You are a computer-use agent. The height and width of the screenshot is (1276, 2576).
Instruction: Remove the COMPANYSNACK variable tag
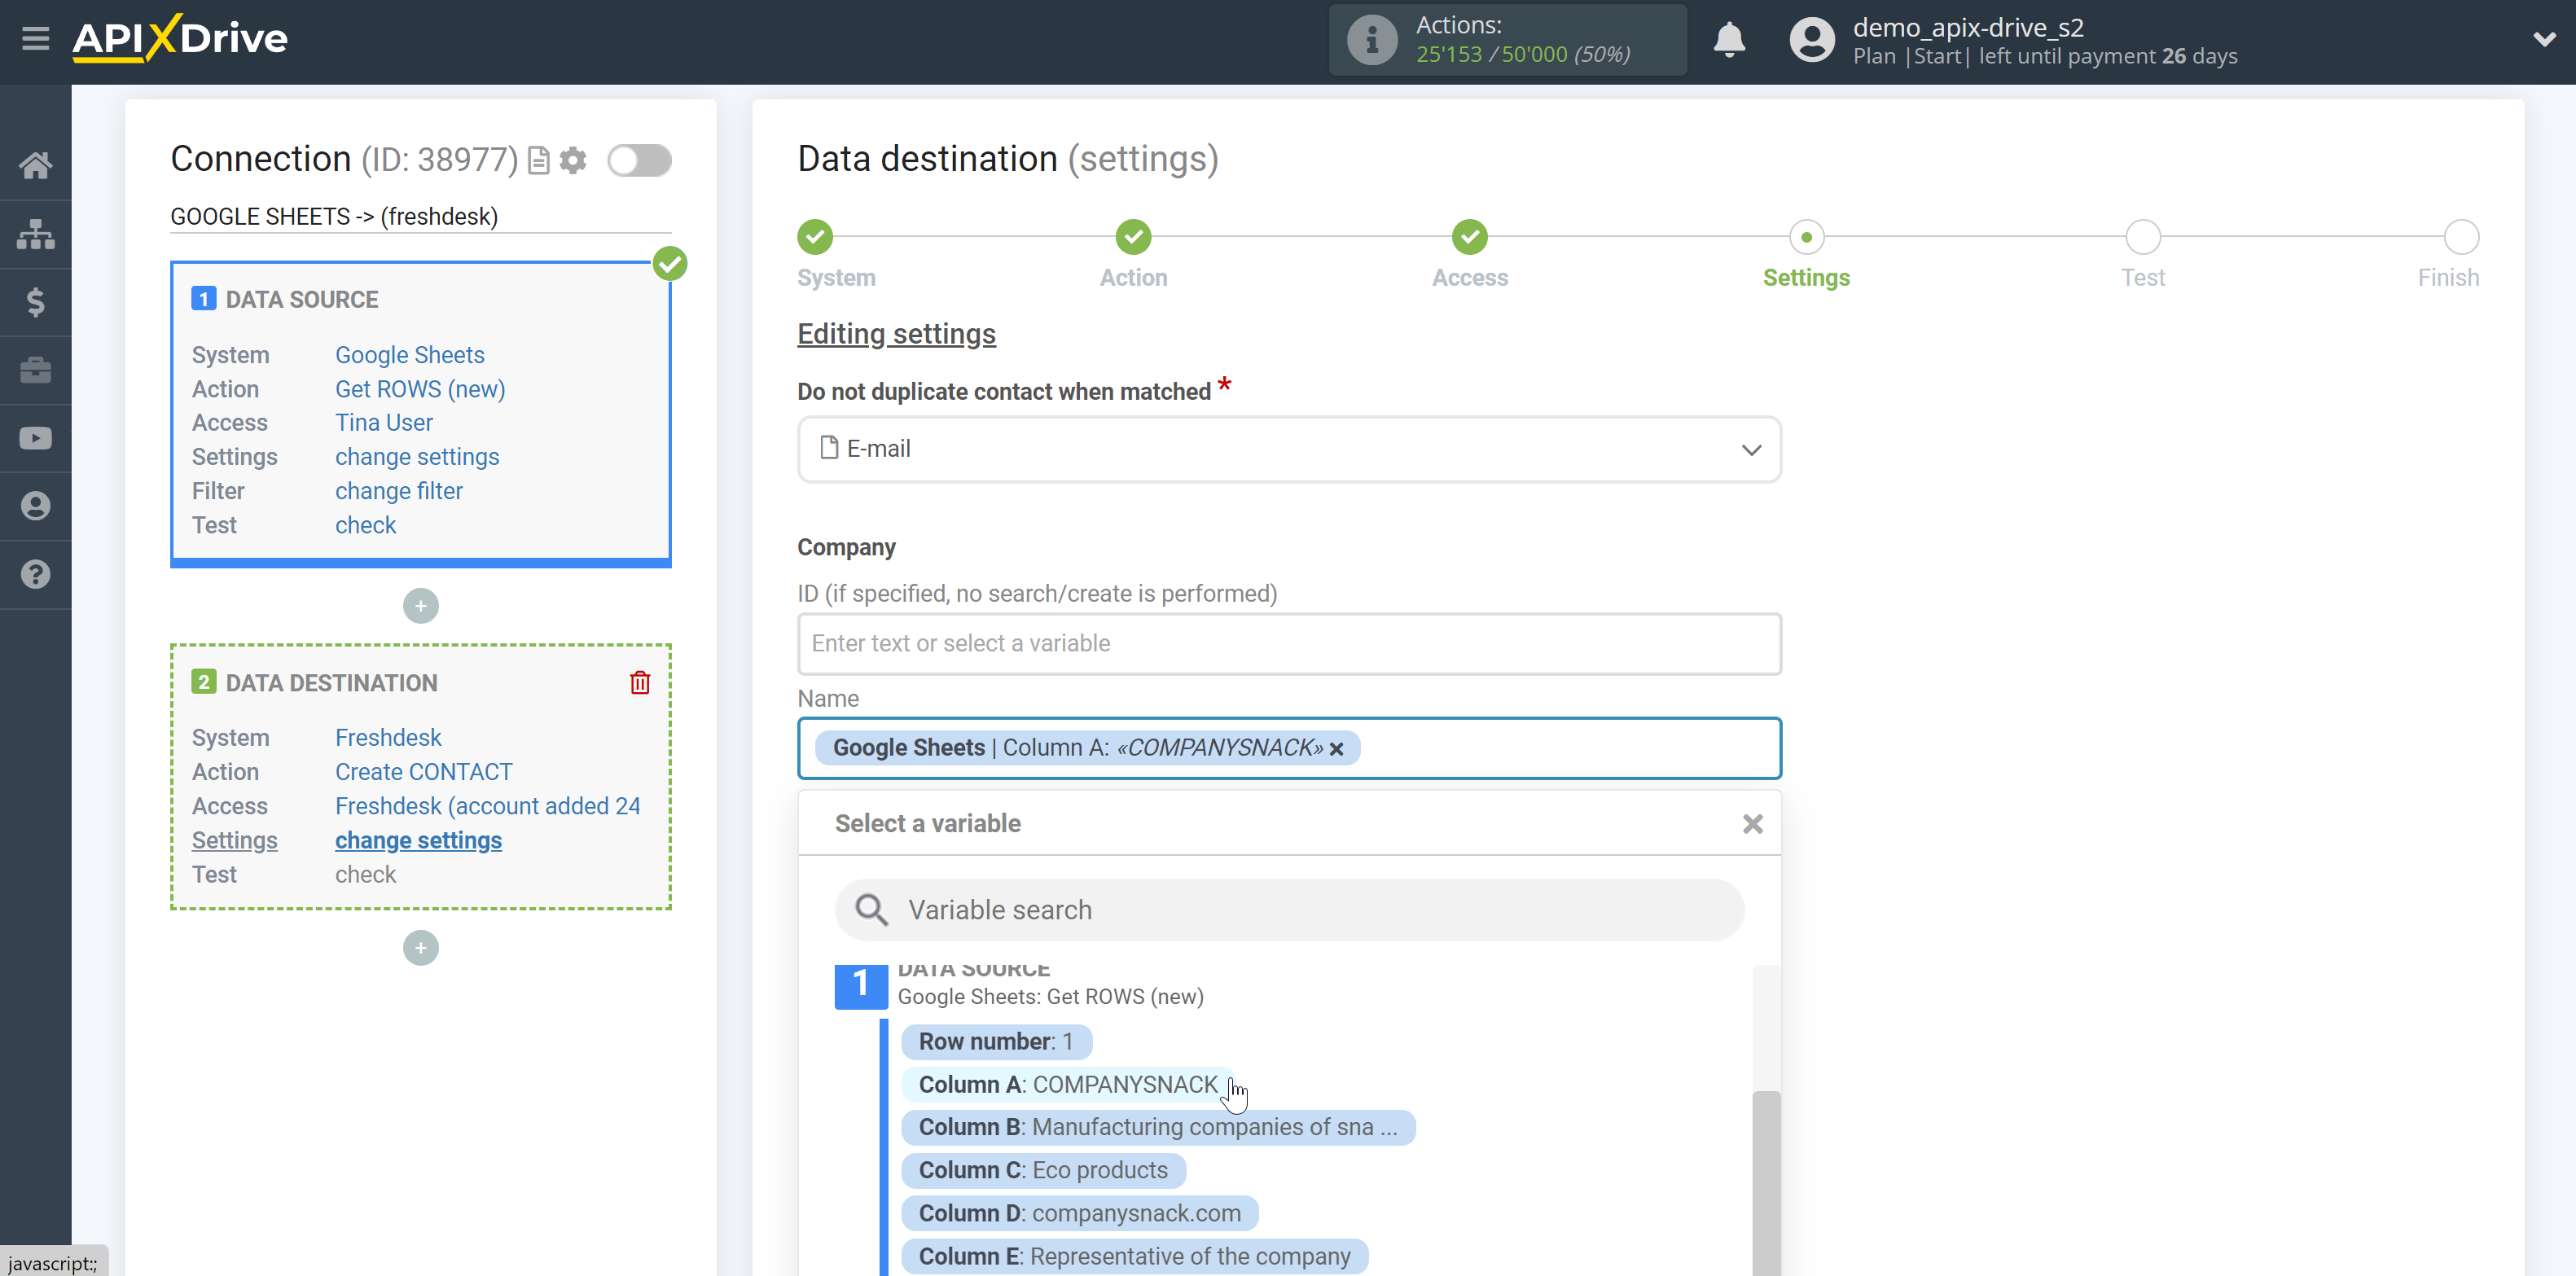1336,749
